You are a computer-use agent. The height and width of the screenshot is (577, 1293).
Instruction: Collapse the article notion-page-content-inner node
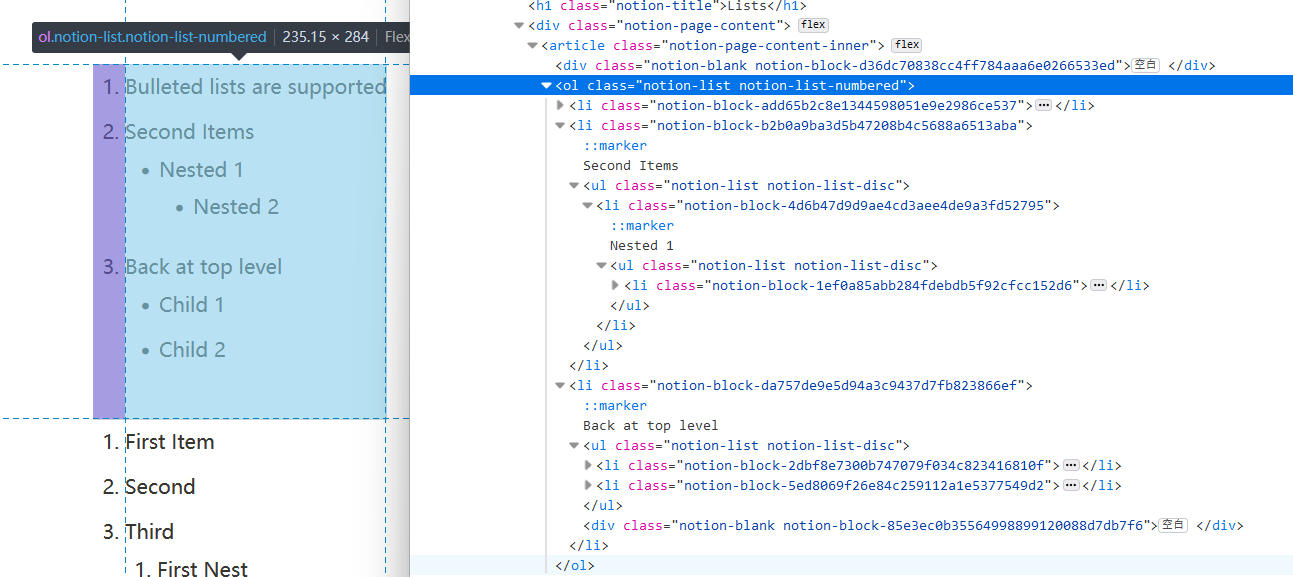533,46
